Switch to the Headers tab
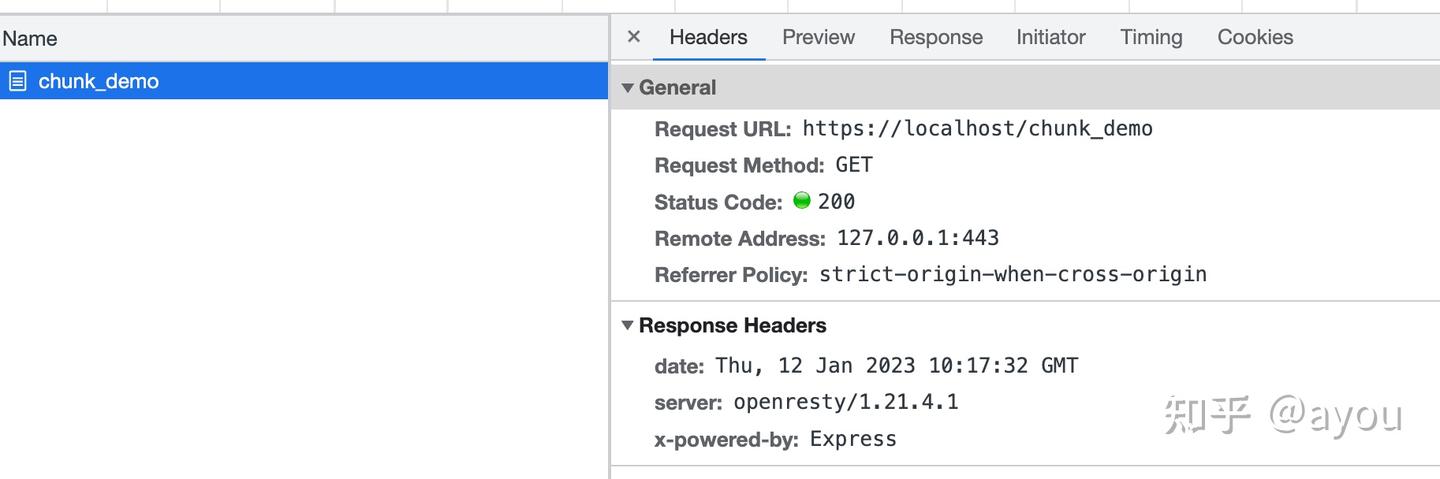1440x479 pixels. click(x=708, y=37)
